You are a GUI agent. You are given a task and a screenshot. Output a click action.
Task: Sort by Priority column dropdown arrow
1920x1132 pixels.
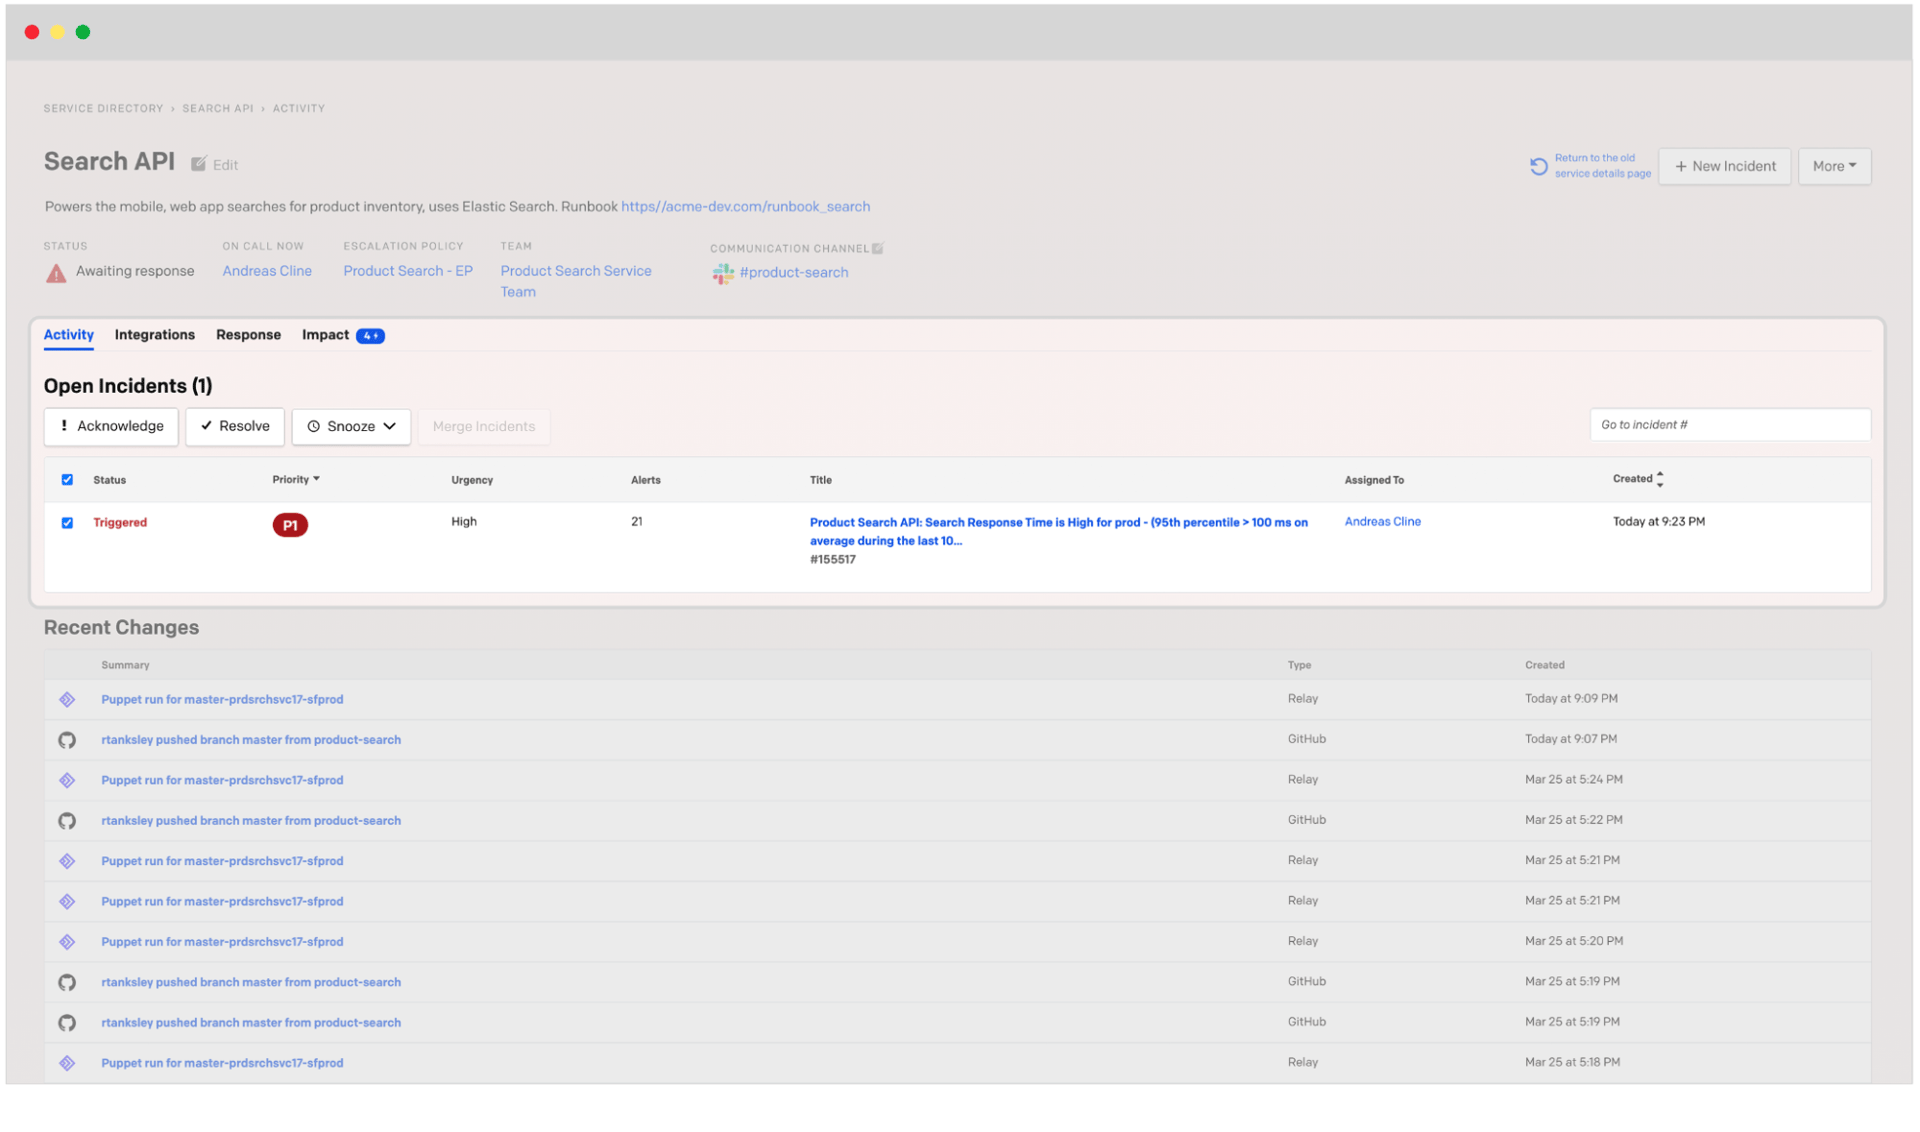pyautogui.click(x=316, y=479)
